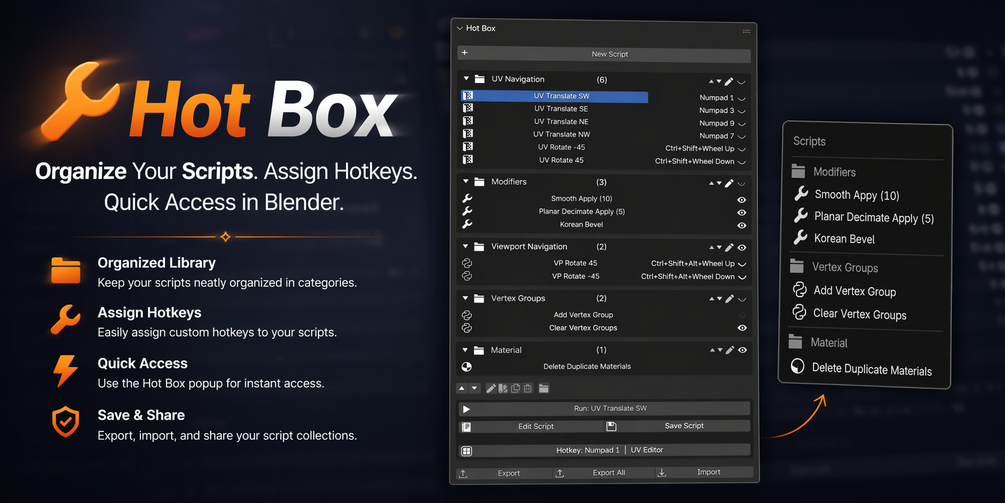The width and height of the screenshot is (1005, 503).
Task: Toggle popup visibility eye for Korean Bevel
Action: tap(742, 226)
